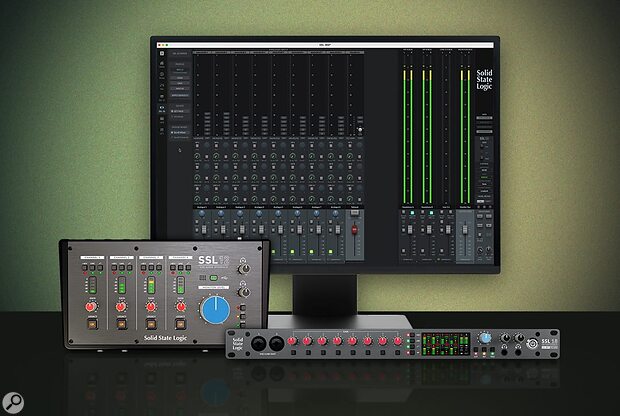This screenshot has height=416, width=620.
Task: Click the magnifier enlarge icon on the image
Action: [13, 403]
